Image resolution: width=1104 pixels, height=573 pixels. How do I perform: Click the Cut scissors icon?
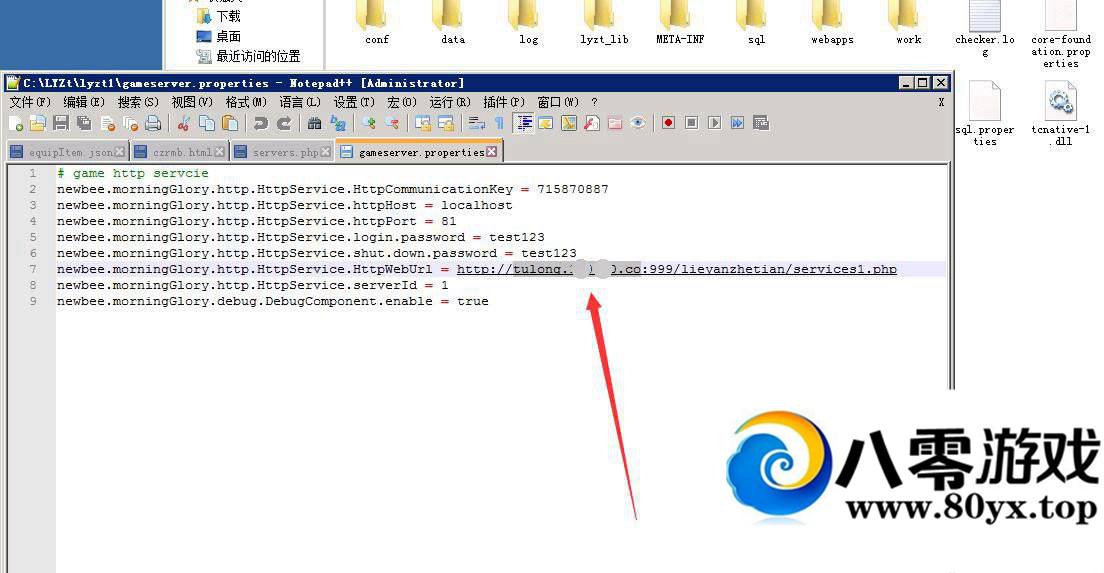pos(183,123)
